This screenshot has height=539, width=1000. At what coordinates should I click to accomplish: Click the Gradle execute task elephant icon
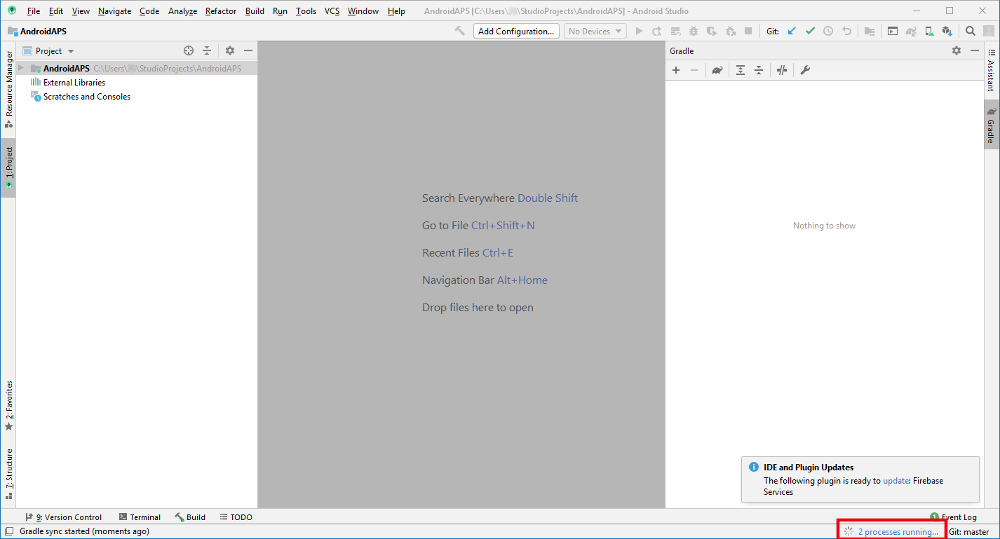pos(717,70)
